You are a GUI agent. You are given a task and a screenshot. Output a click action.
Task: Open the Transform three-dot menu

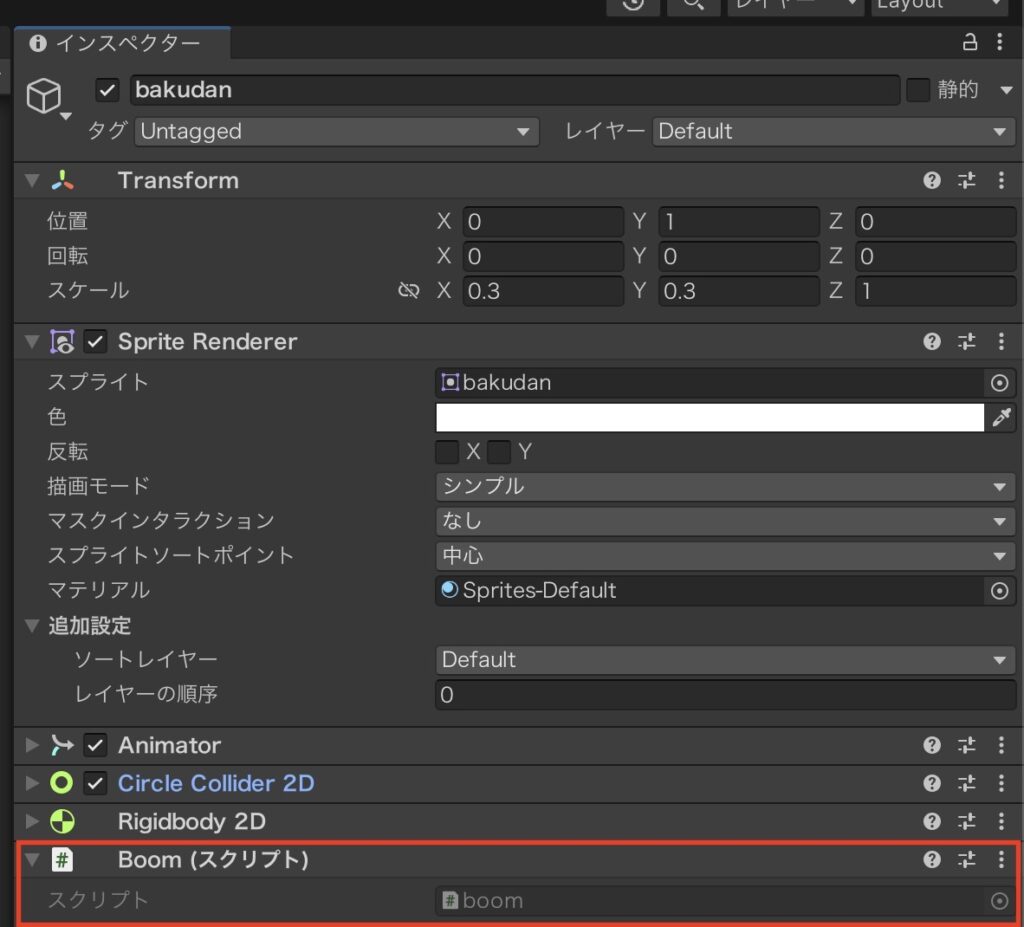1001,180
